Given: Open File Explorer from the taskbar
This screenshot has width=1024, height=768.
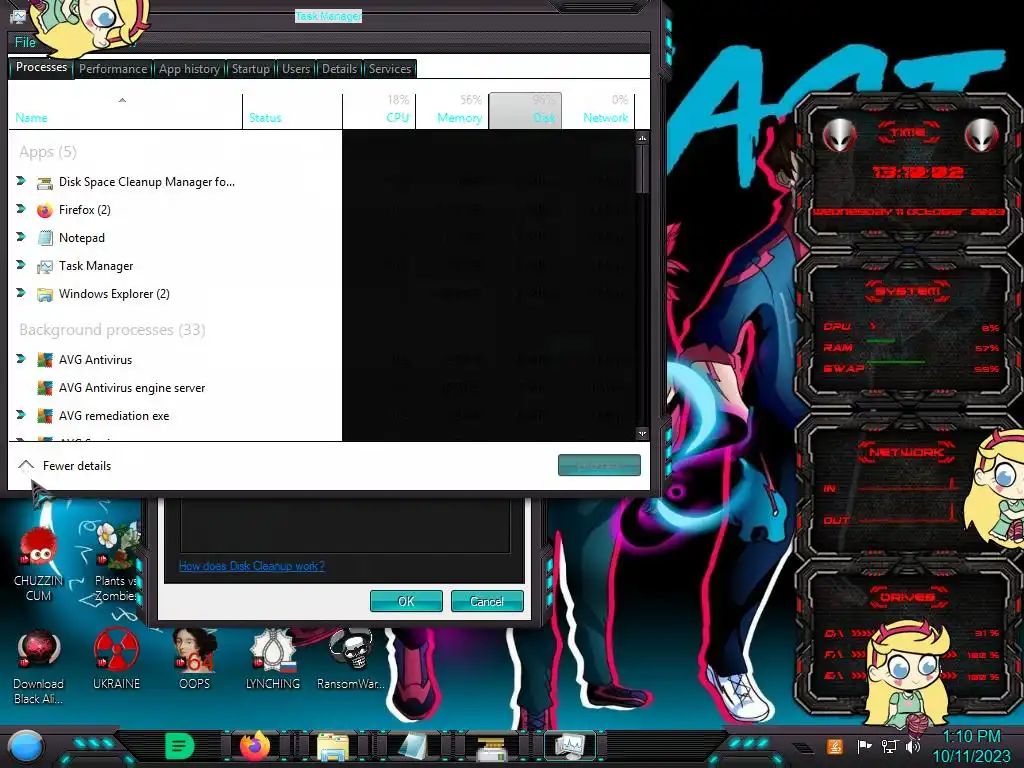Looking at the screenshot, I should (333, 746).
